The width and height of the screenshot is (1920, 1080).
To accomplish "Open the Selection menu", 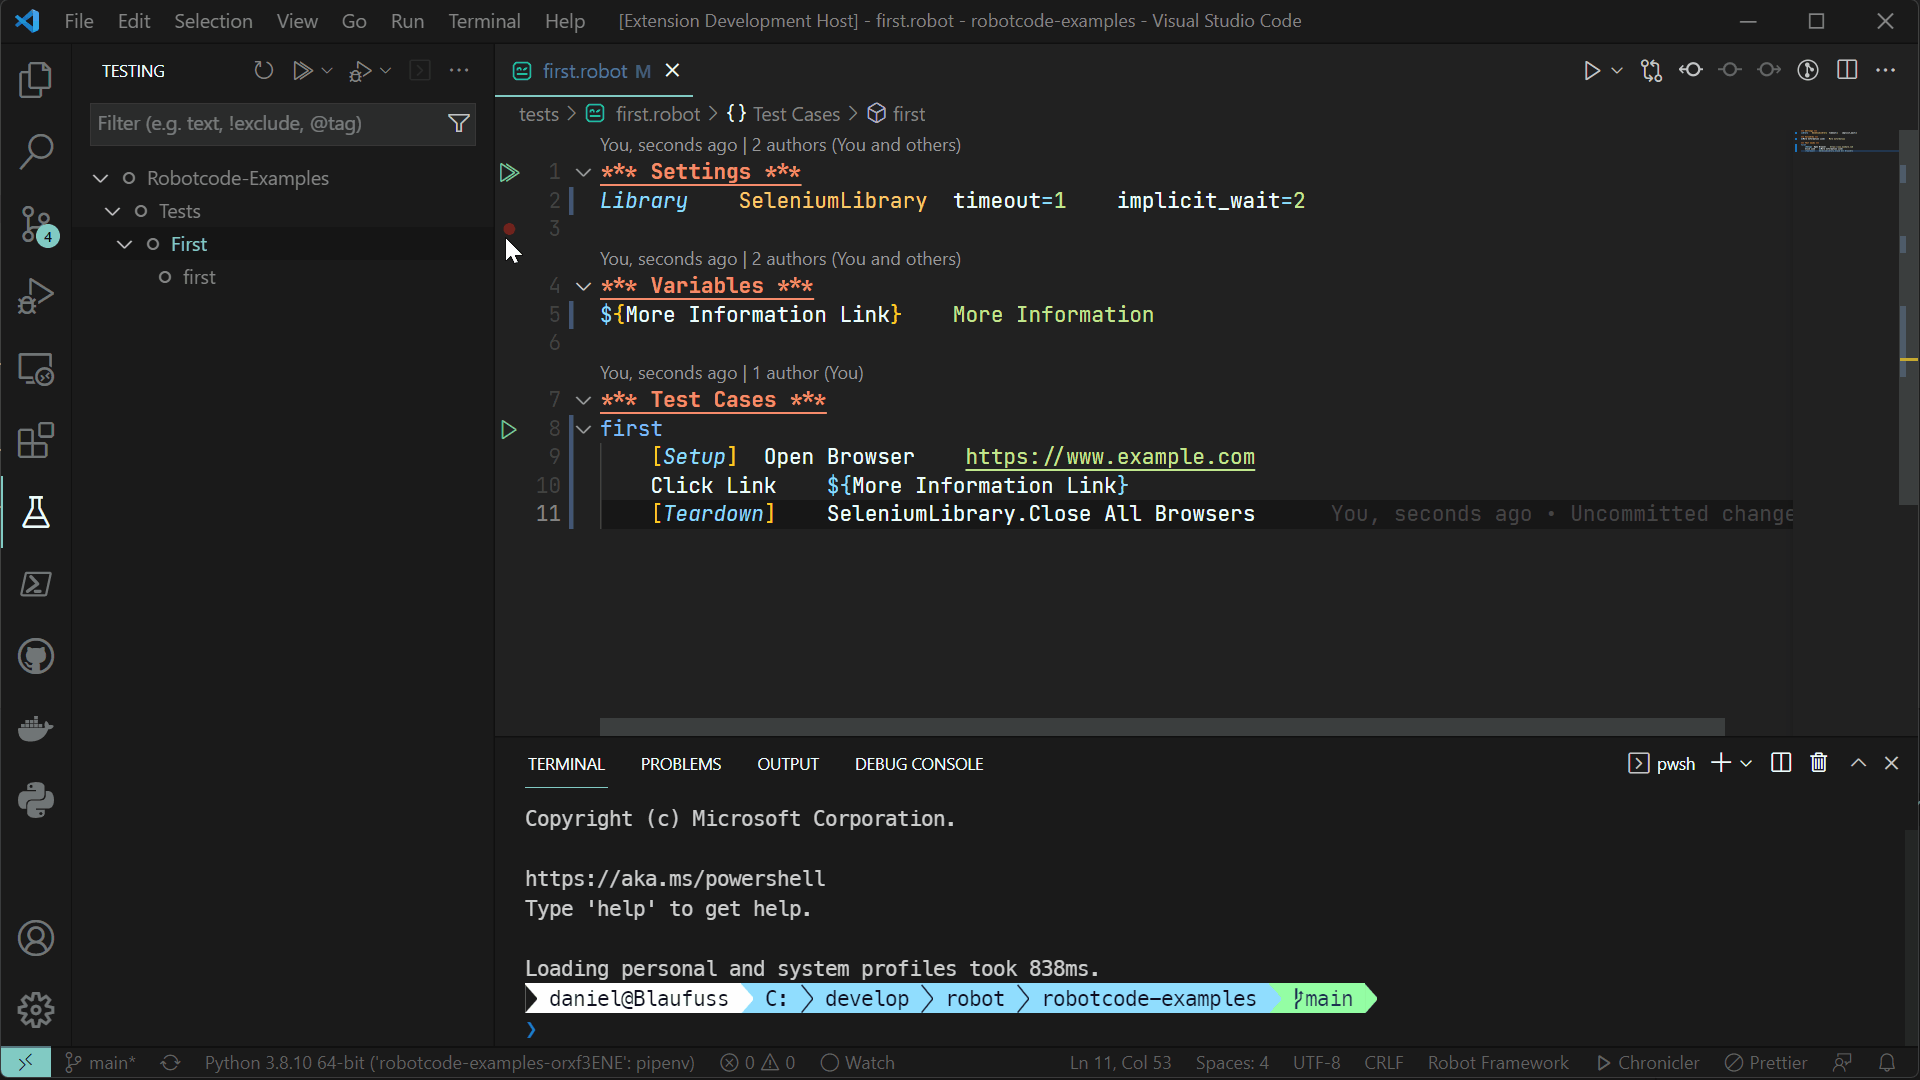I will point(213,21).
